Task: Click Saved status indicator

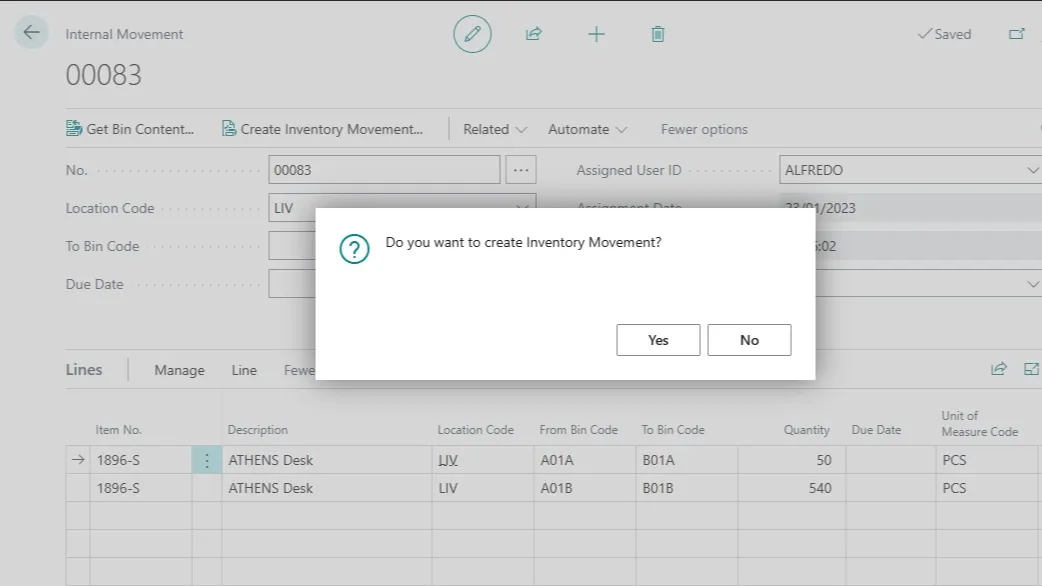Action: pos(944,34)
